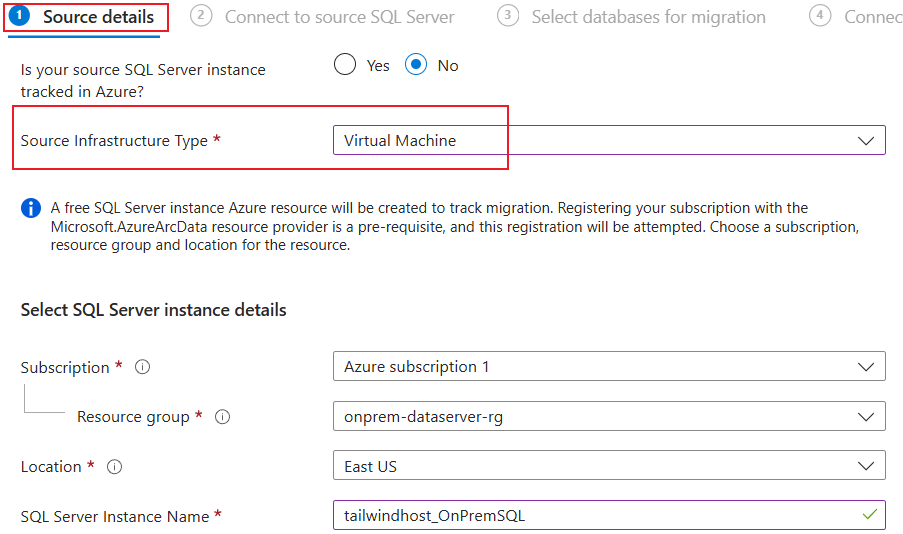This screenshot has width=903, height=534.
Task: Go to Connect to source SQL Server tab
Action: coord(339,17)
